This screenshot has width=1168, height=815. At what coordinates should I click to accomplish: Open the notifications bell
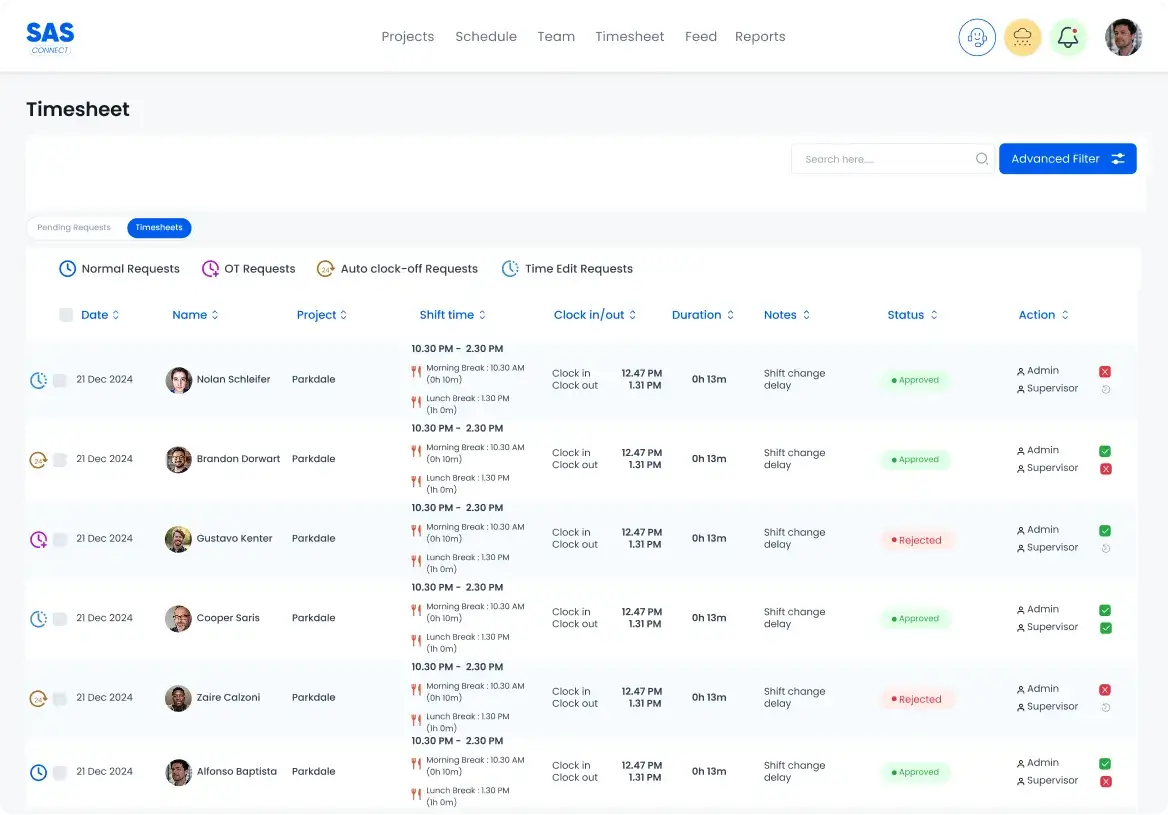tap(1068, 37)
